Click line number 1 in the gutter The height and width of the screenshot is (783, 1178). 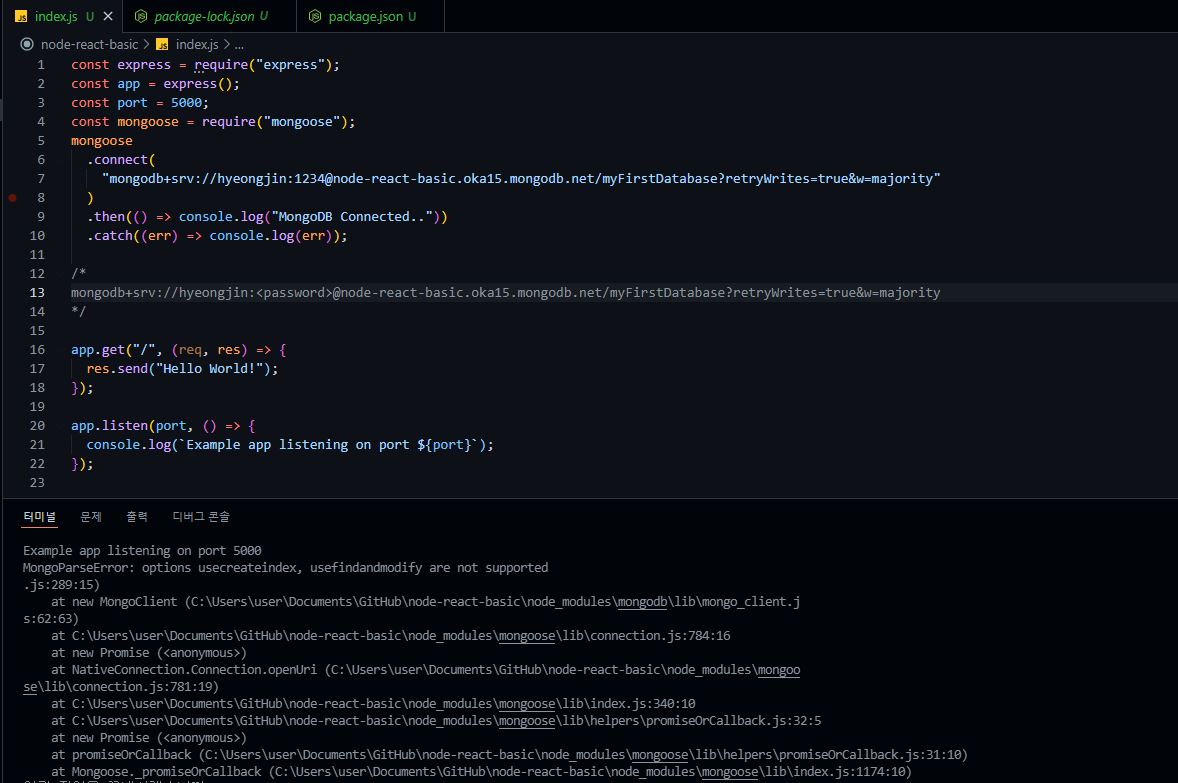[41, 65]
